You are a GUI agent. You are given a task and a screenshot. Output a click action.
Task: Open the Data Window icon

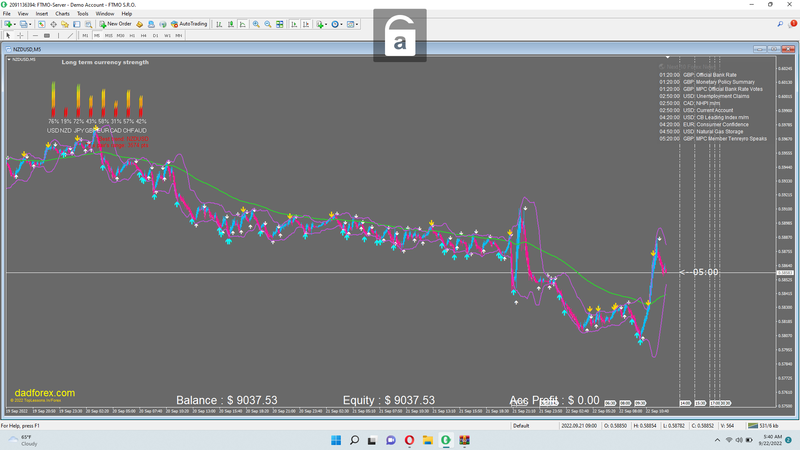53,24
